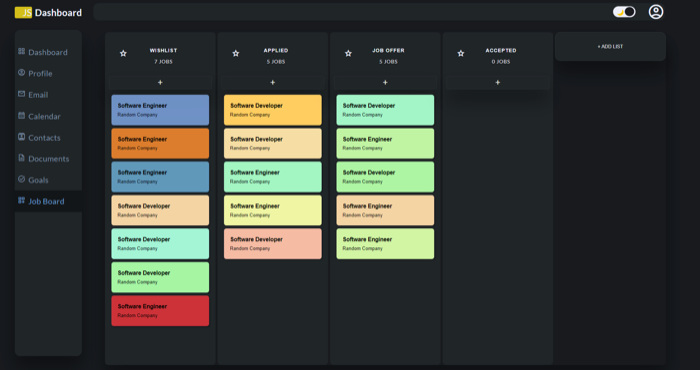
Task: Click the Contacts icon in sidebar
Action: coord(21,137)
